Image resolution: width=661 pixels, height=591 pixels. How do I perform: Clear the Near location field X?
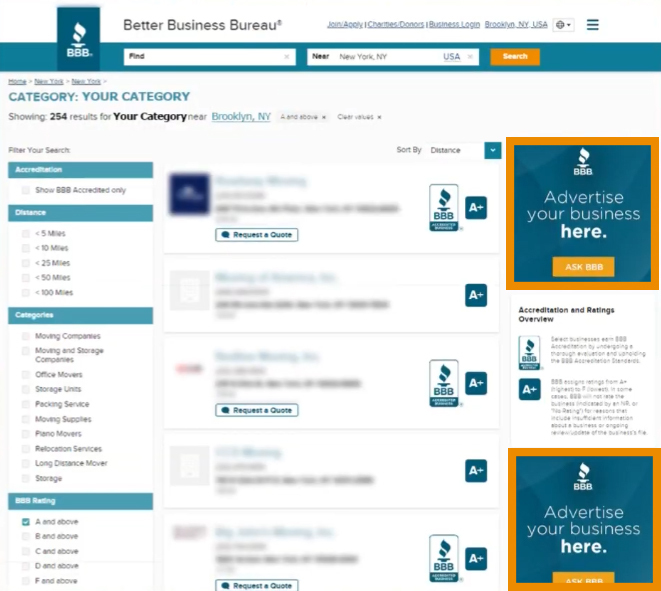[x=470, y=56]
